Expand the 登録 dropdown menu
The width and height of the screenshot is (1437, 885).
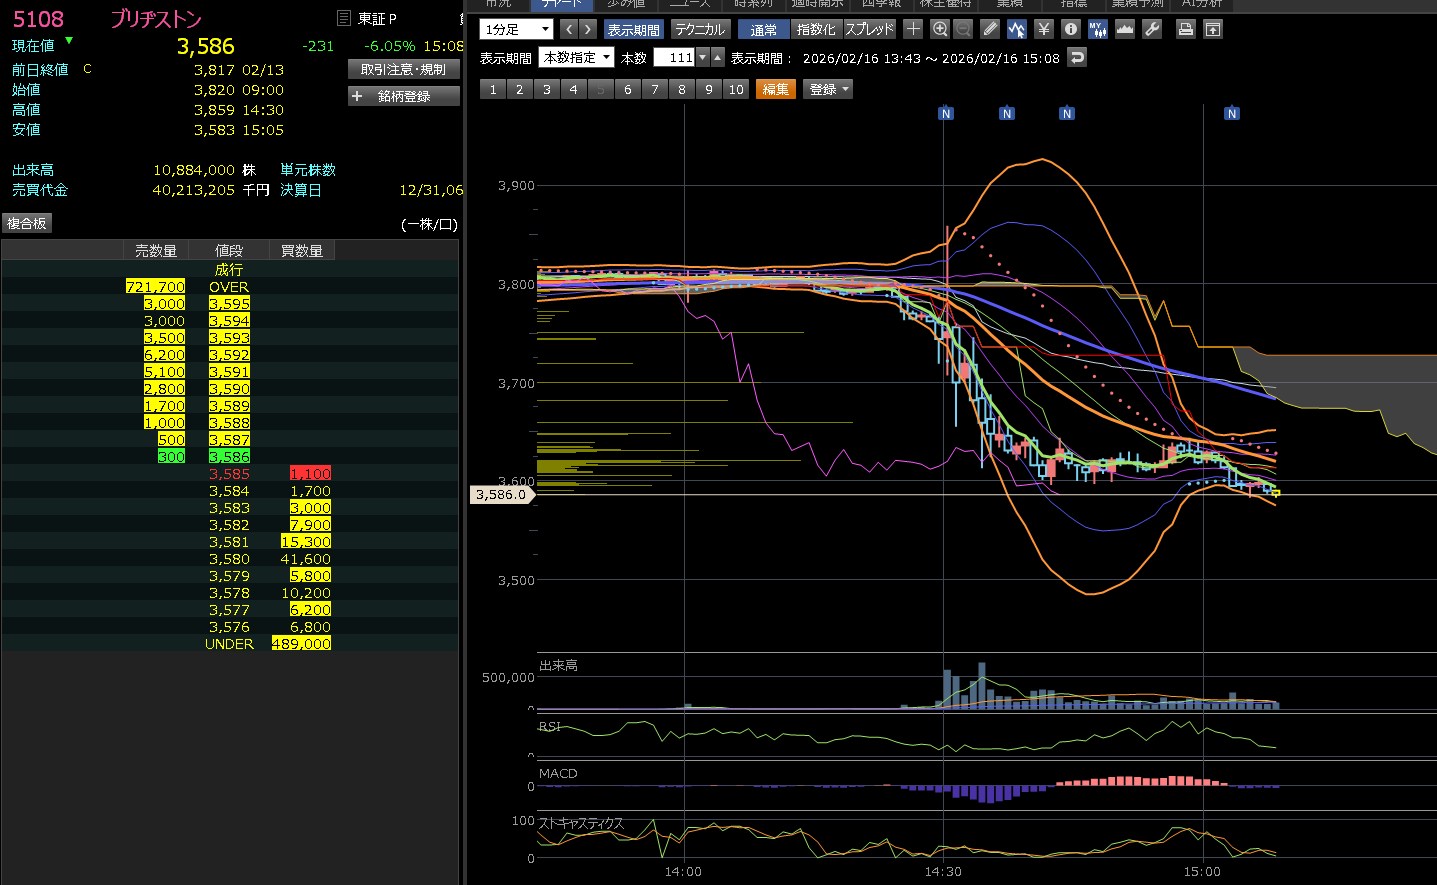coord(829,89)
